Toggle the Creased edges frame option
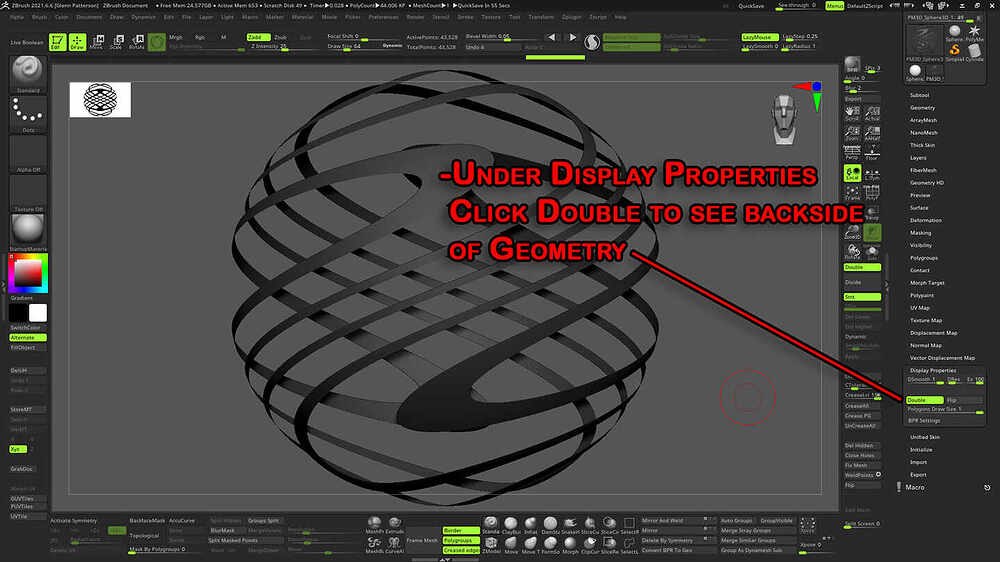 (461, 550)
